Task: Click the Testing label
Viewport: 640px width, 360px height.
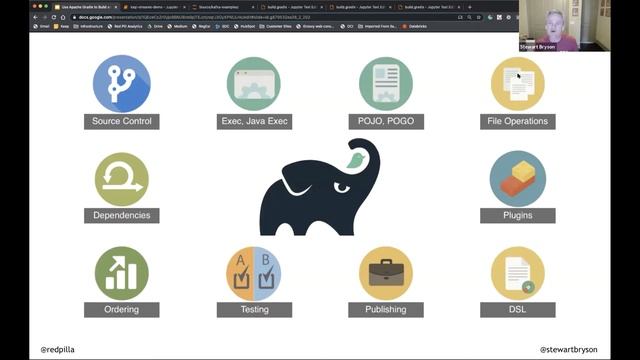Action: 254,310
